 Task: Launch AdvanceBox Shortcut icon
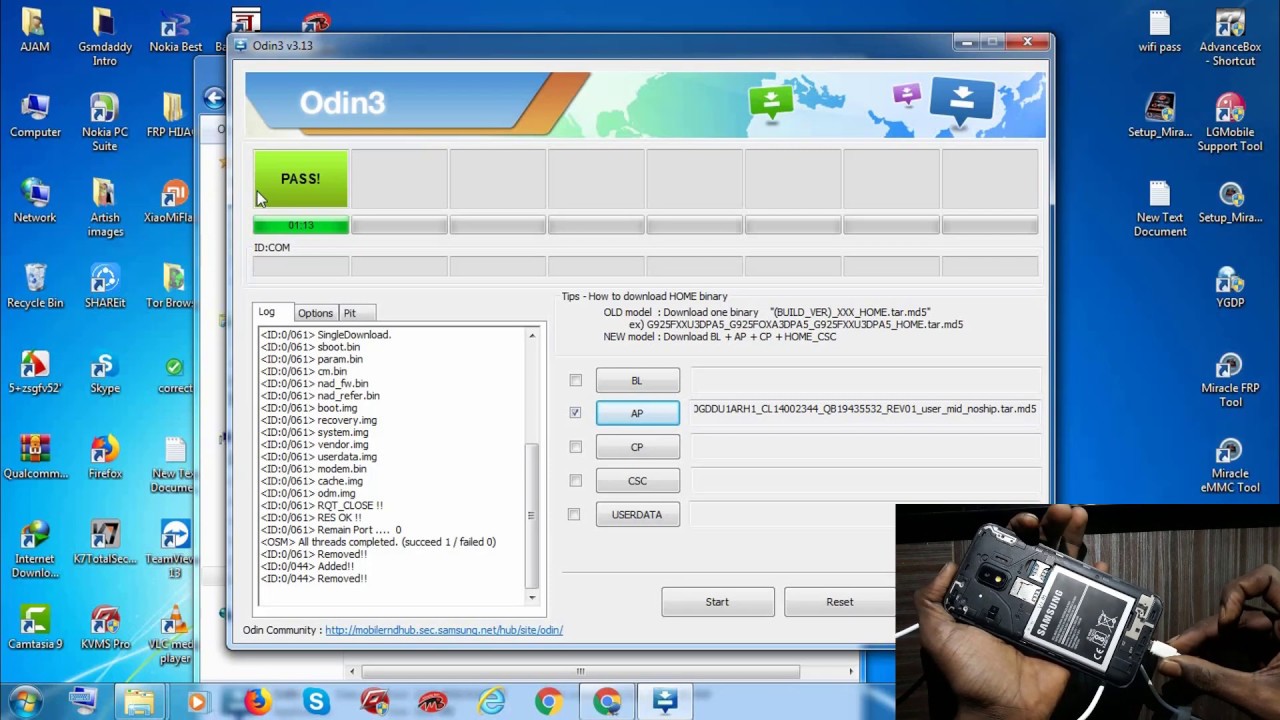coord(1230,36)
